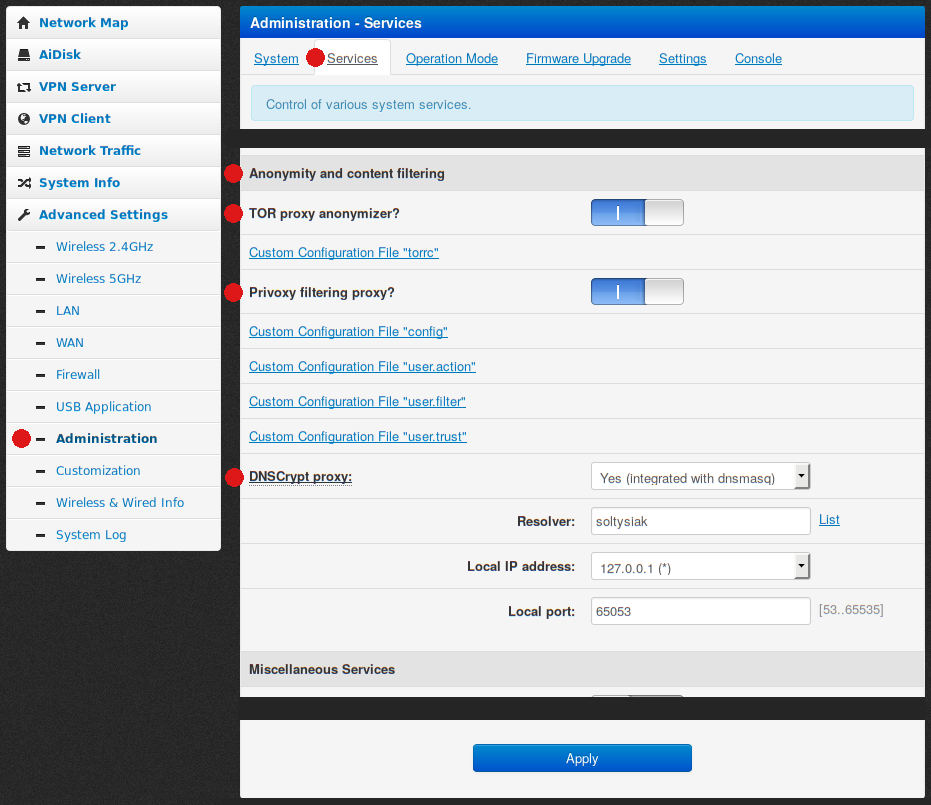This screenshot has height=805, width=931.
Task: Click the DNSCrypt proxy label link
Action: pyautogui.click(x=300, y=477)
